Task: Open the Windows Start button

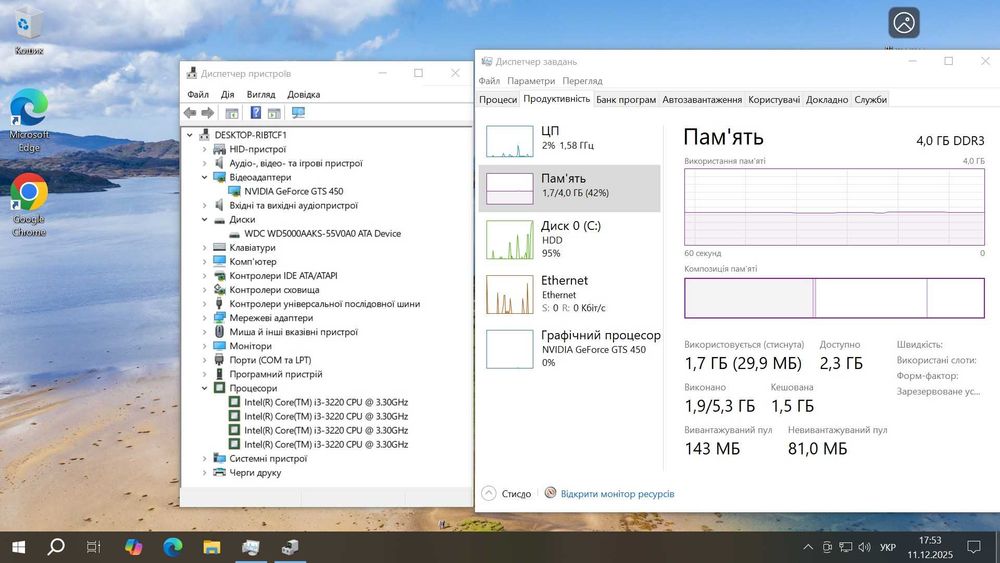Action: 18,547
